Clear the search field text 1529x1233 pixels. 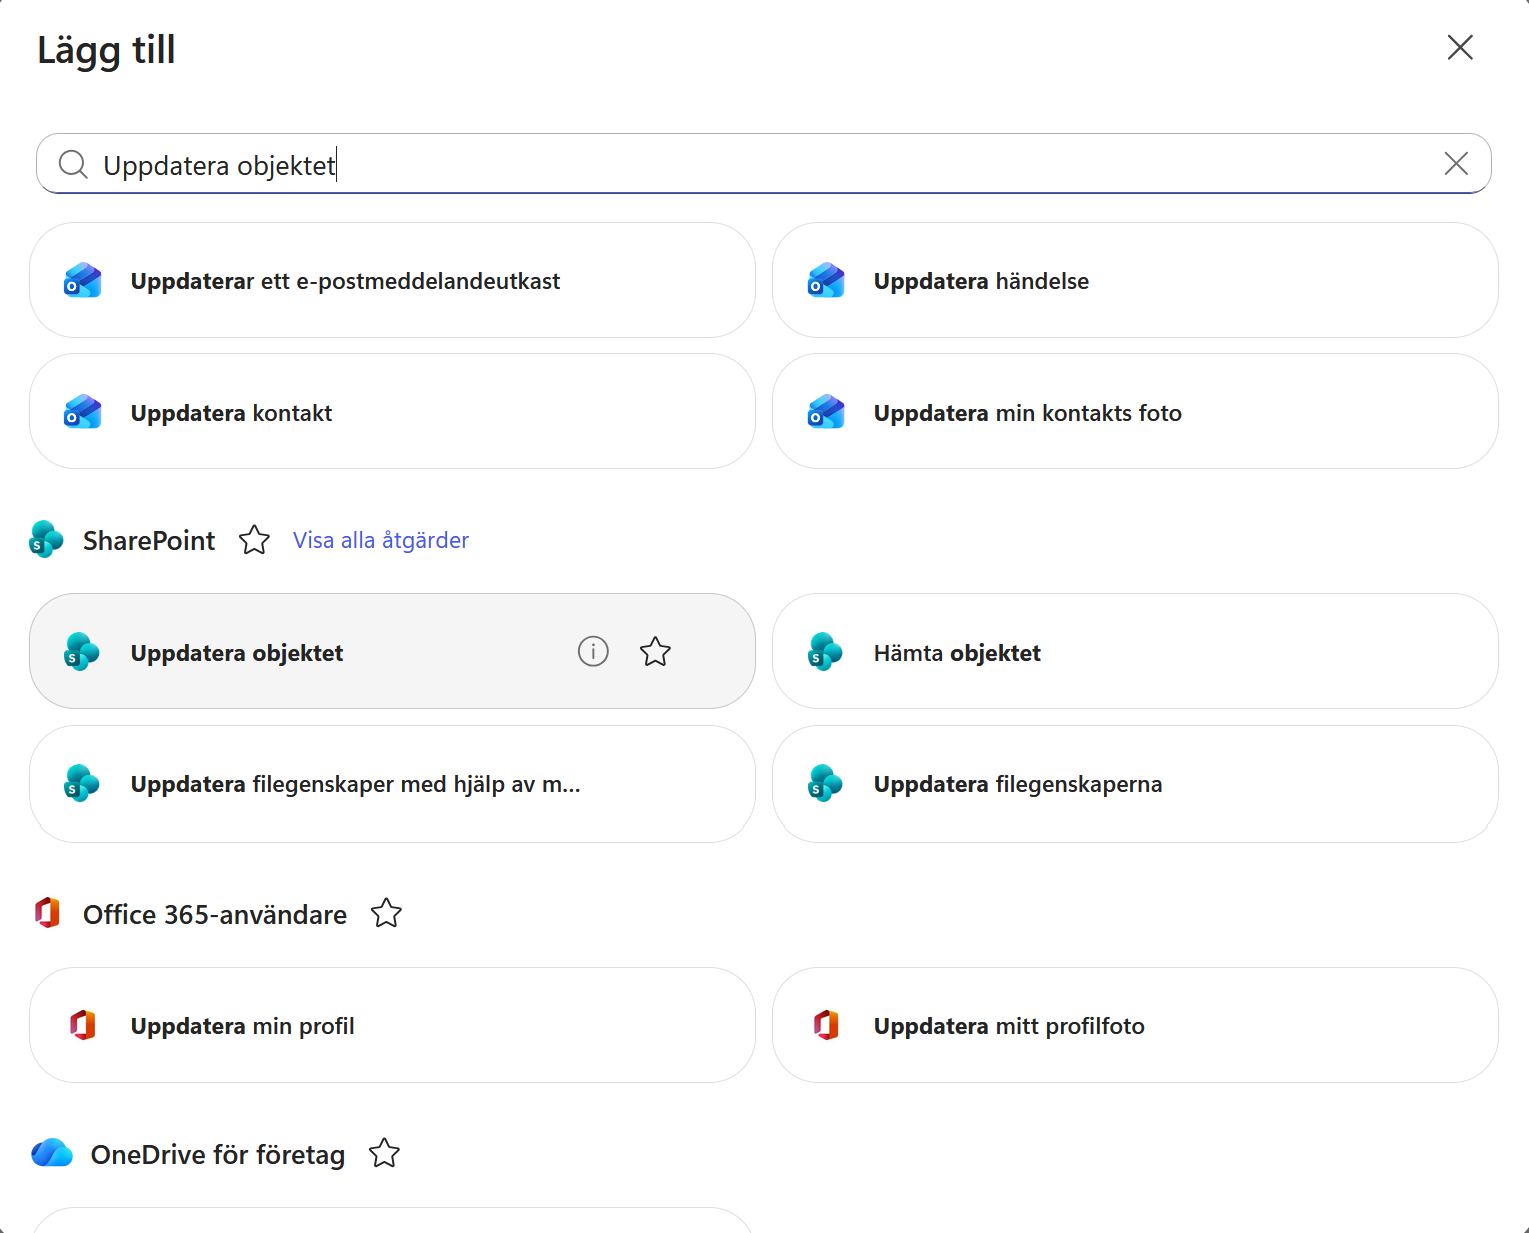click(x=1456, y=163)
